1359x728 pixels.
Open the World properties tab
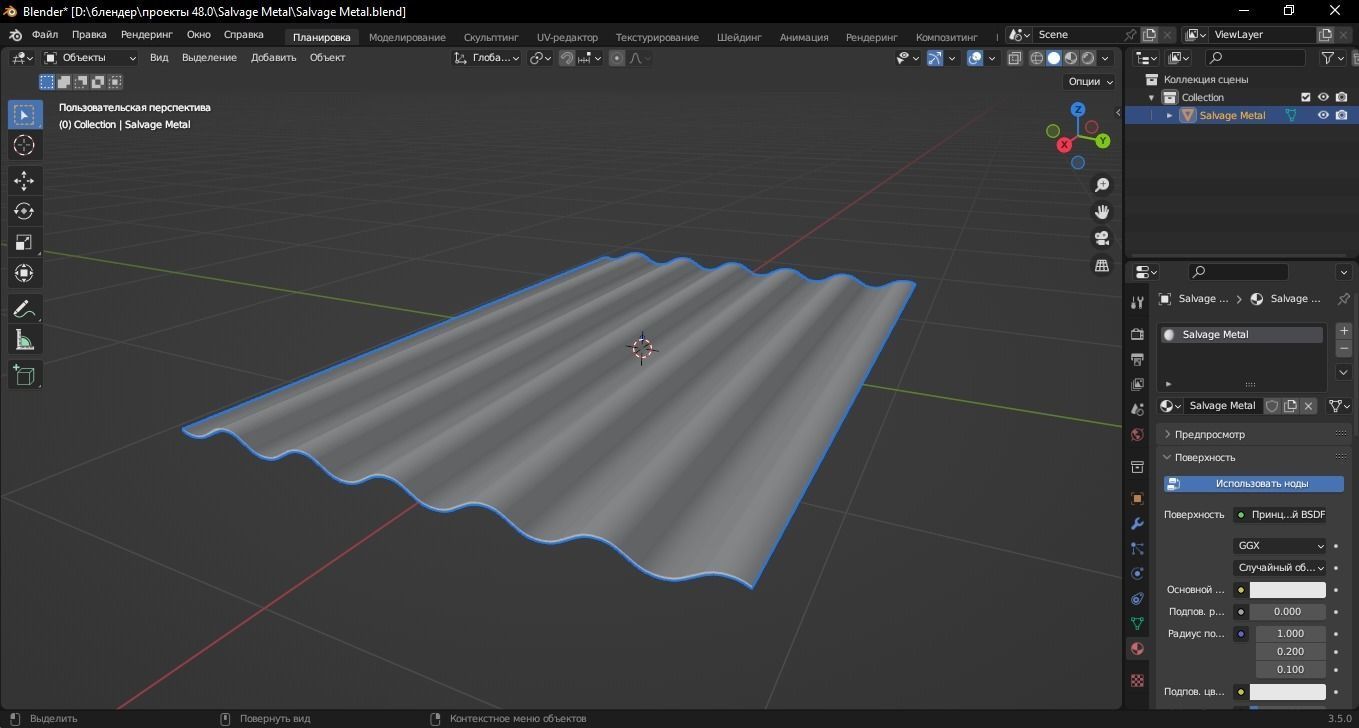point(1137,435)
